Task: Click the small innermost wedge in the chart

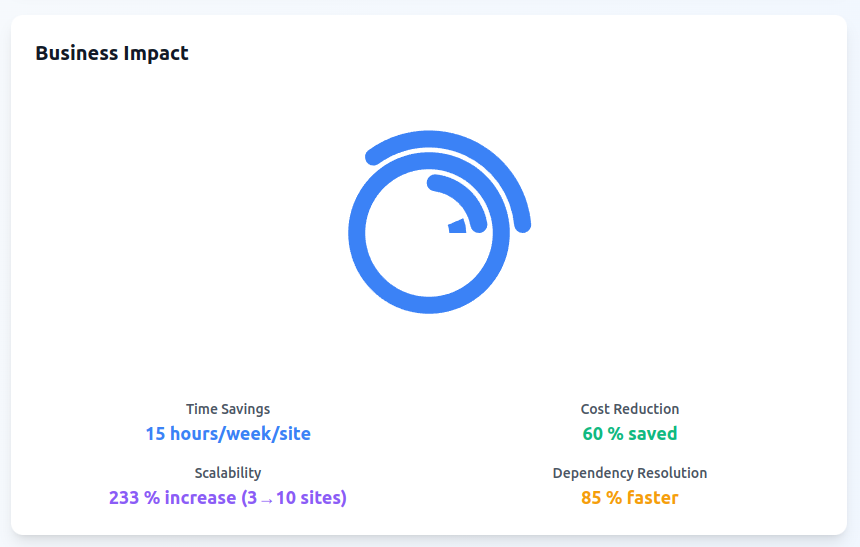Action: pyautogui.click(x=458, y=226)
